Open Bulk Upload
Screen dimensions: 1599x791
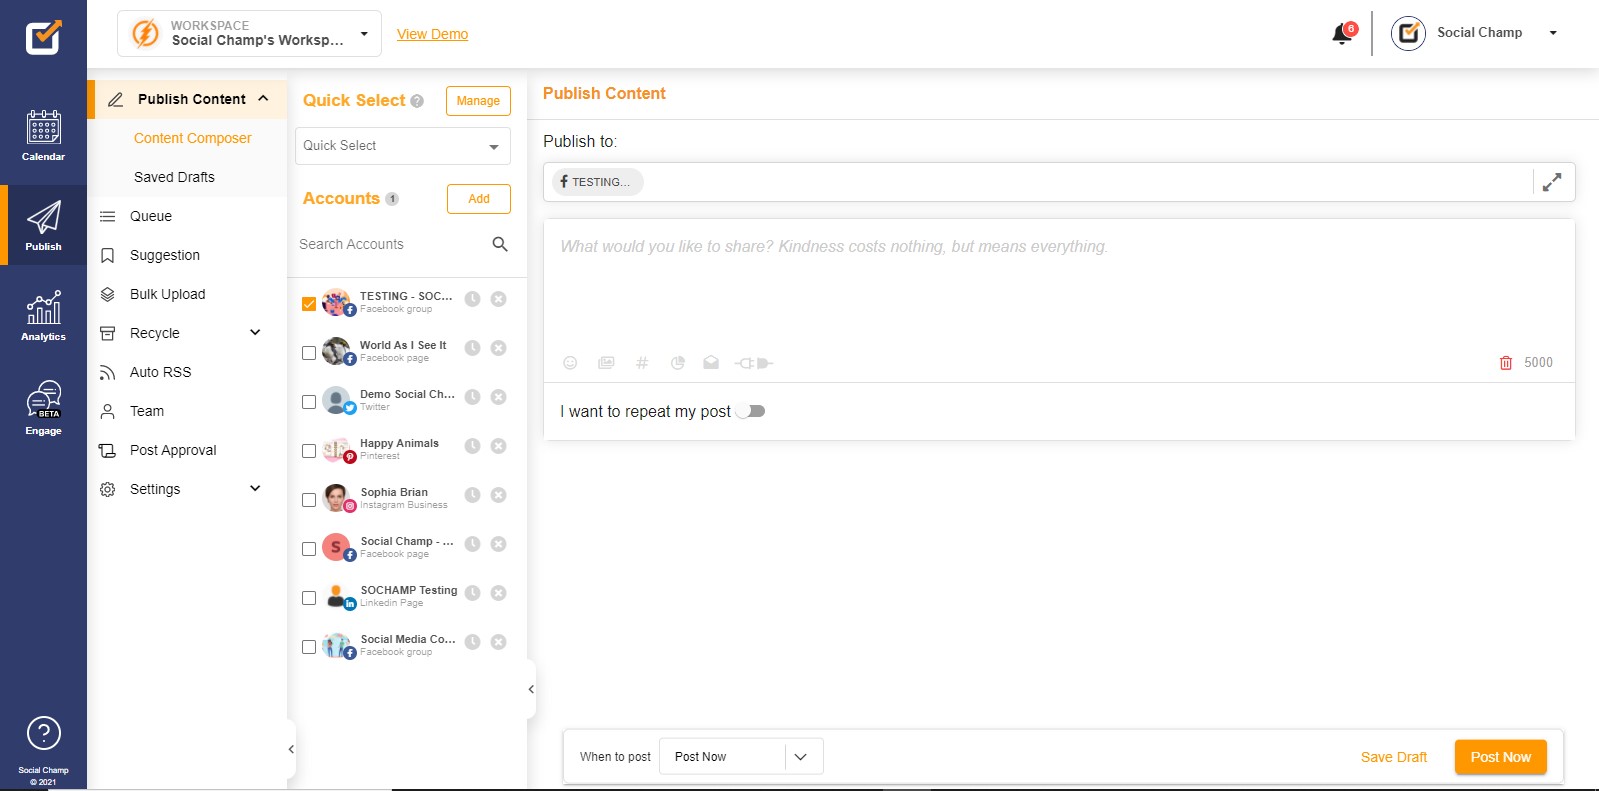(x=168, y=294)
